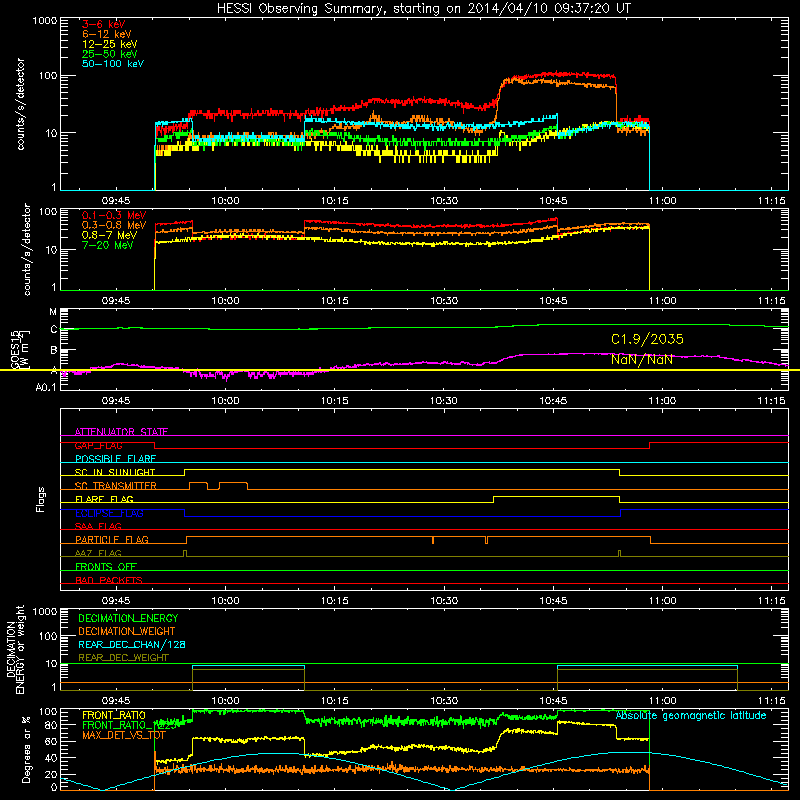The height and width of the screenshot is (800, 800).
Task: Select the orange 6-12 keV legend label
Action: tap(106, 34)
